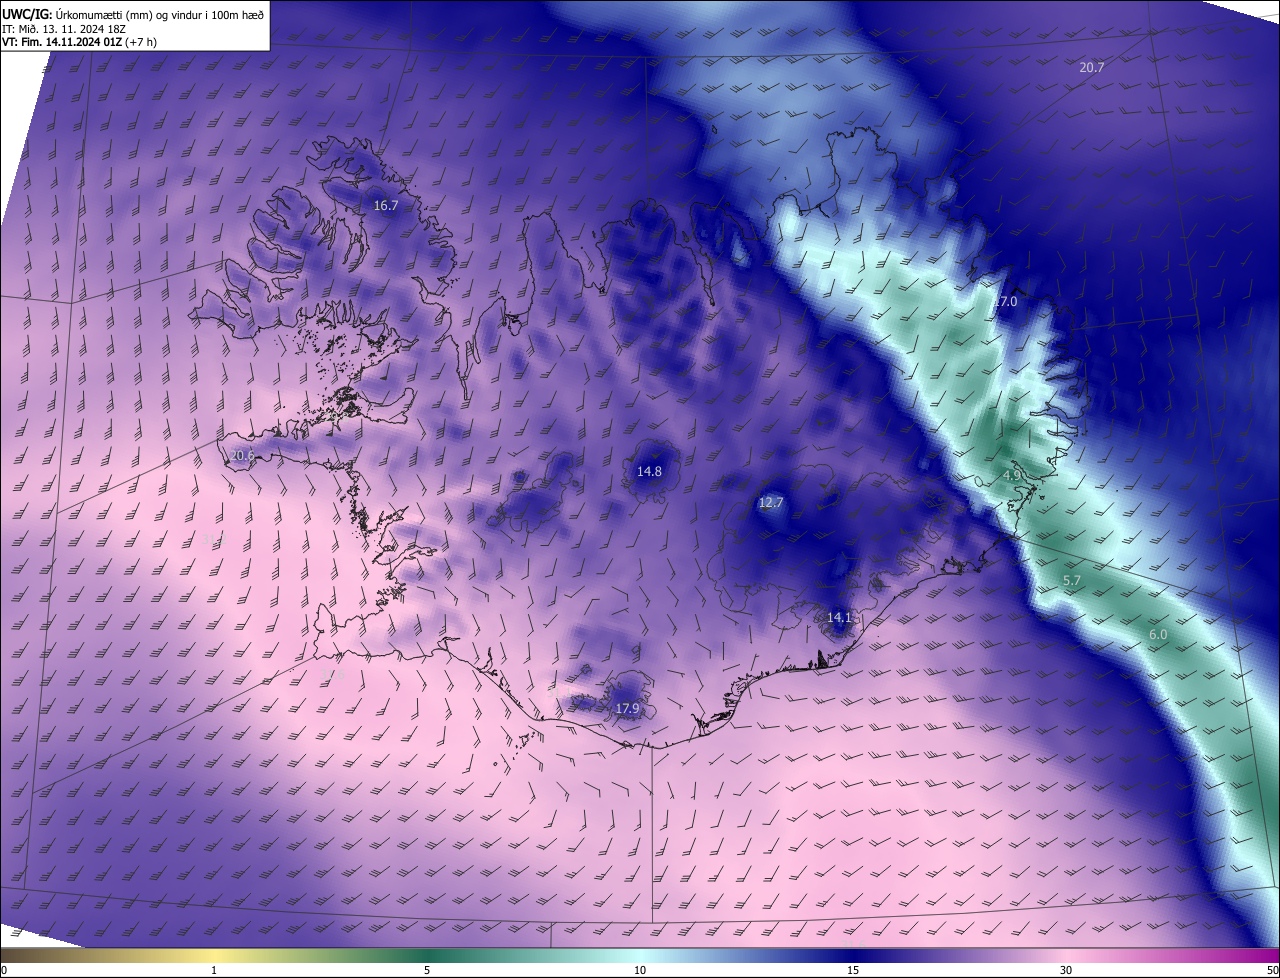Click the 0 tick on the color scale

tap(4, 970)
